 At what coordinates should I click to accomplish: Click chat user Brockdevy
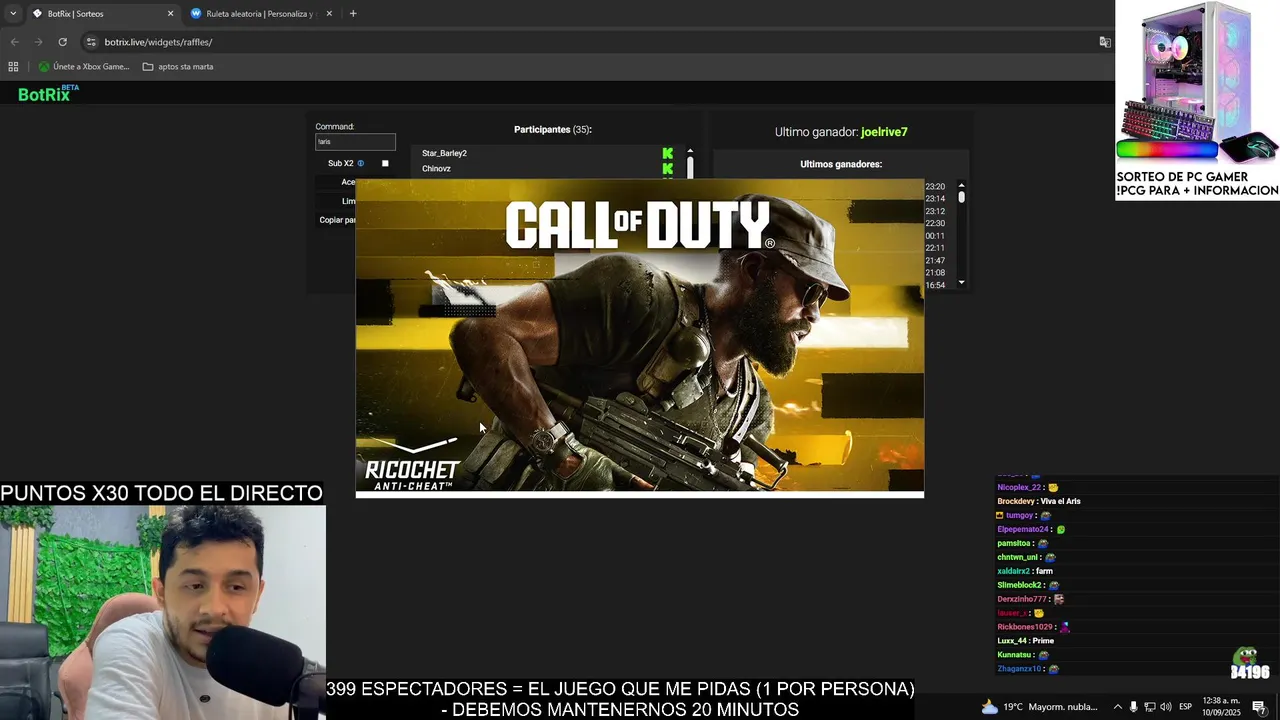pyautogui.click(x=1015, y=502)
